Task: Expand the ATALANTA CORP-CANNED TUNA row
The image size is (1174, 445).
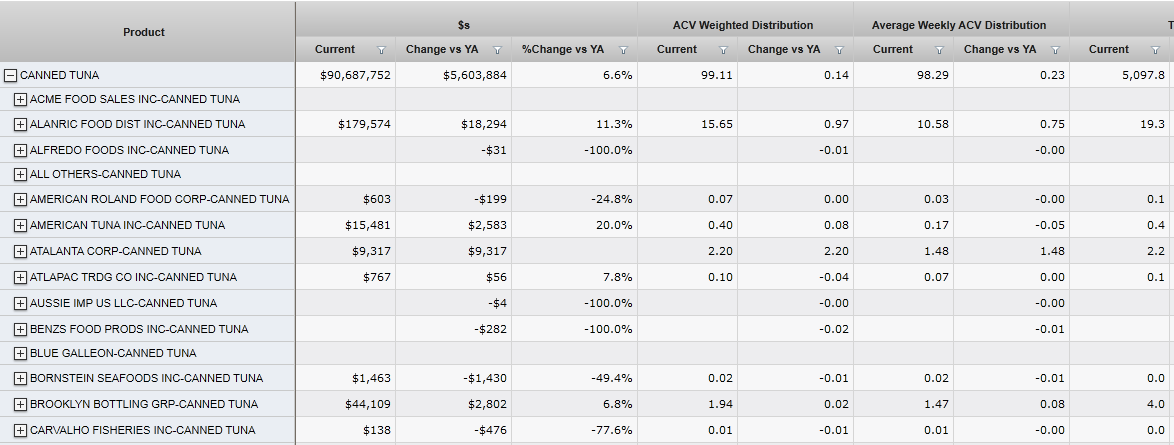Action: (x=20, y=251)
